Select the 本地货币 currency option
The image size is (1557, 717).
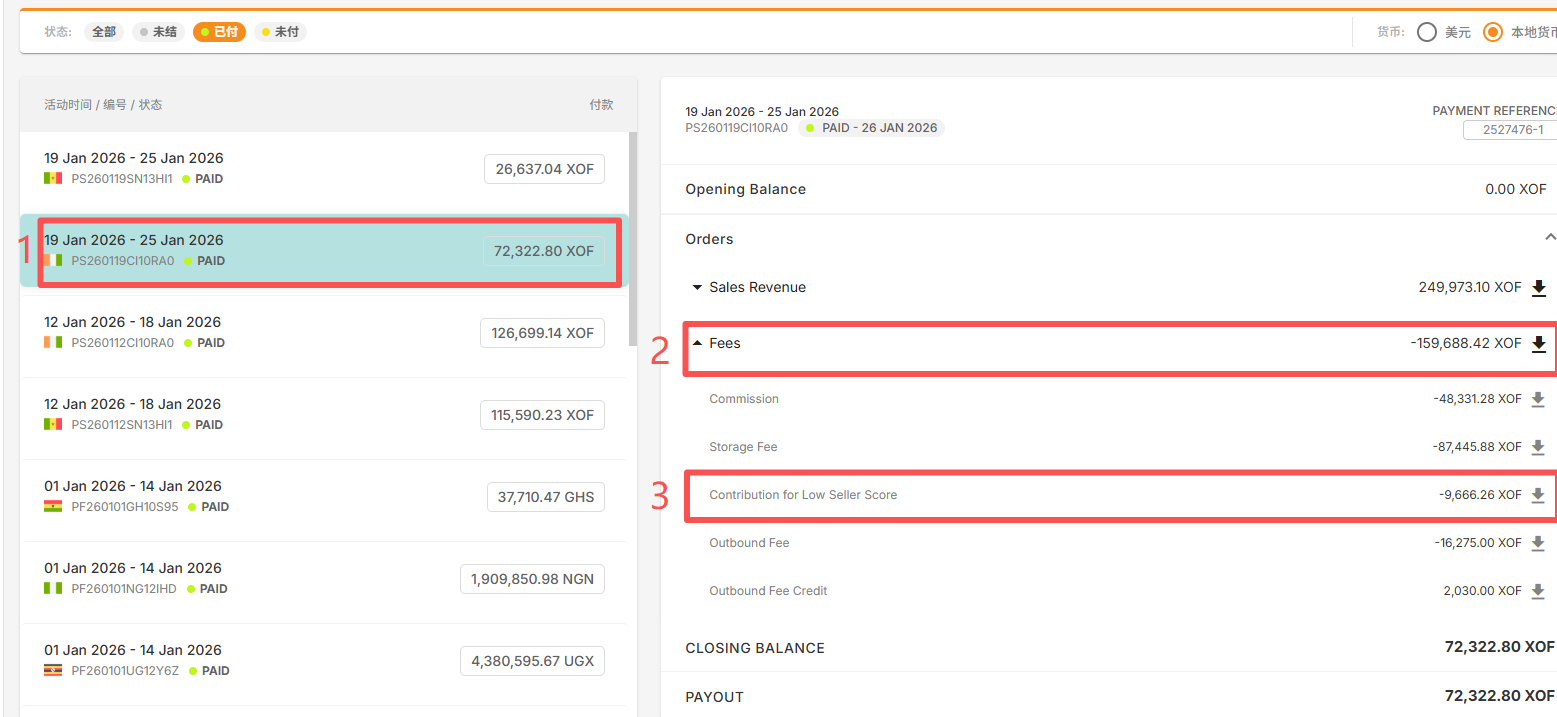1493,32
